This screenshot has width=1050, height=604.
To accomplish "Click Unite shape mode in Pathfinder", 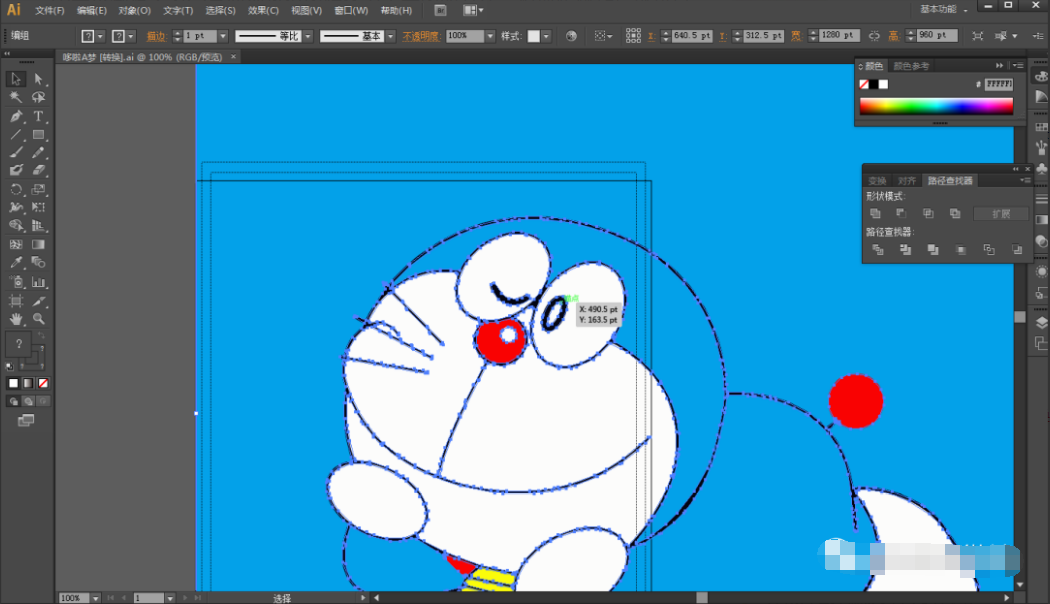I will (x=875, y=214).
